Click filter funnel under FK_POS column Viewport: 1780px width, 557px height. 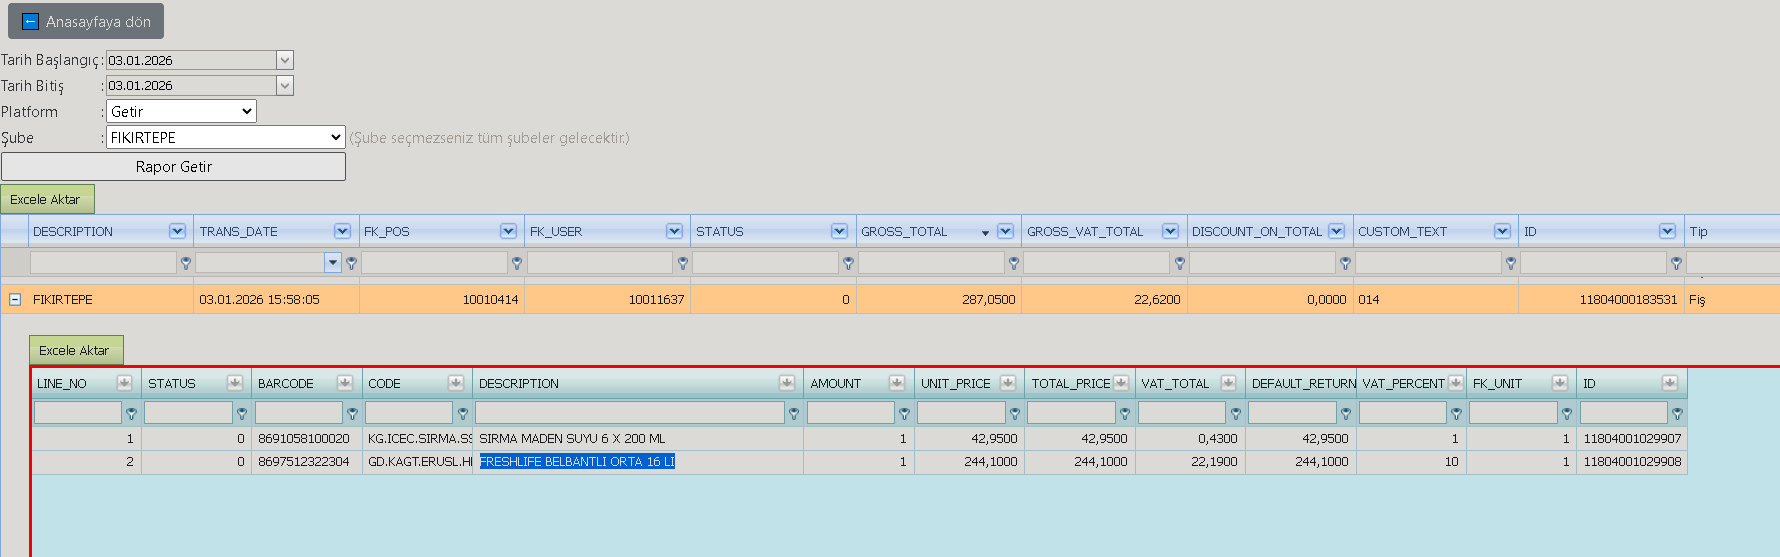(x=516, y=263)
